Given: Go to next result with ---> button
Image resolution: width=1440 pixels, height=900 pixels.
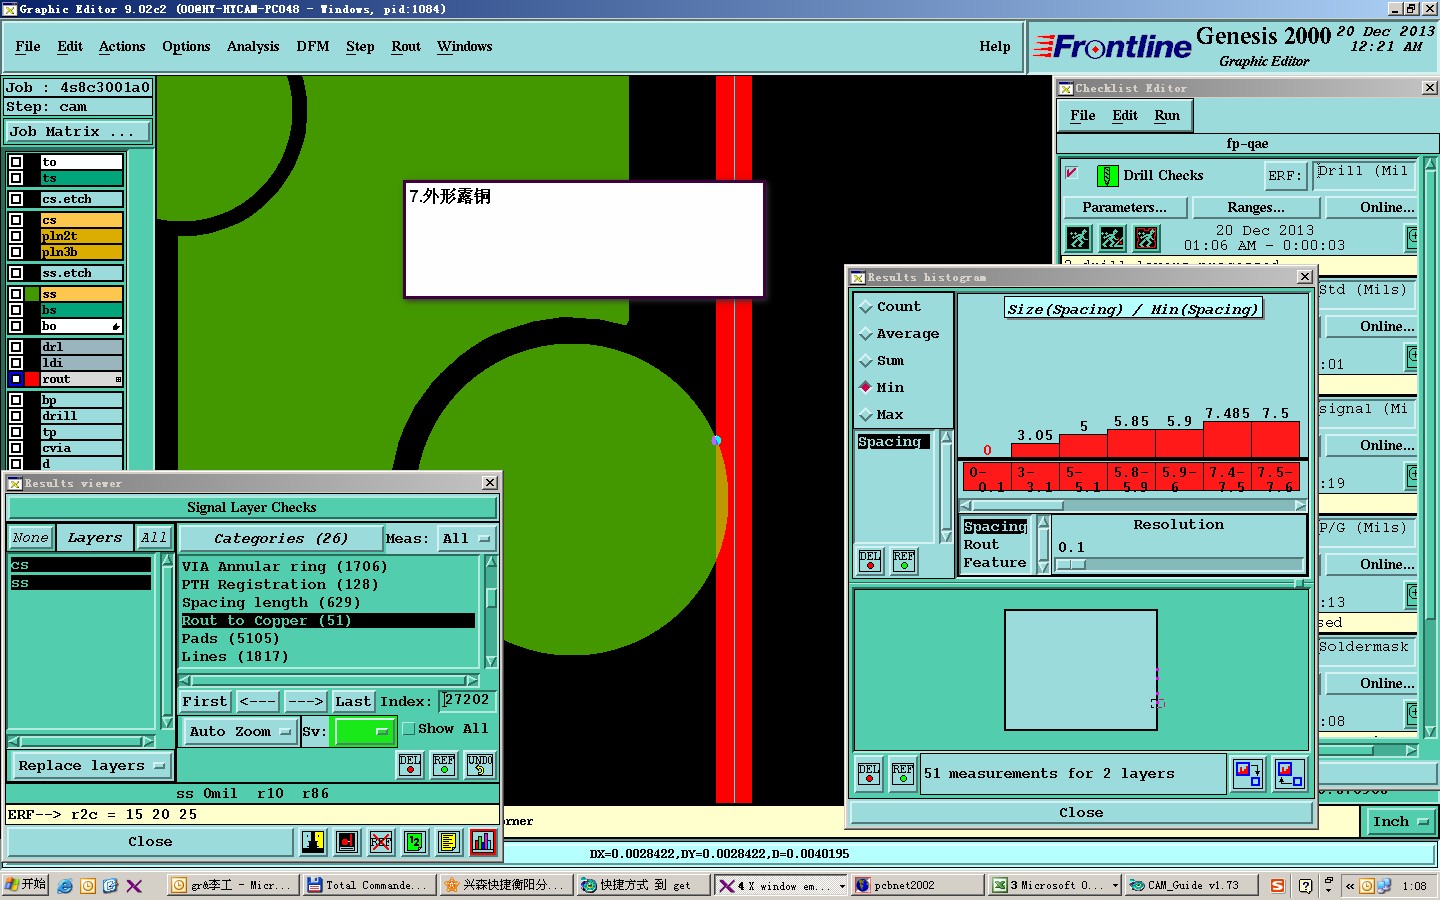Looking at the screenshot, I should [304, 702].
